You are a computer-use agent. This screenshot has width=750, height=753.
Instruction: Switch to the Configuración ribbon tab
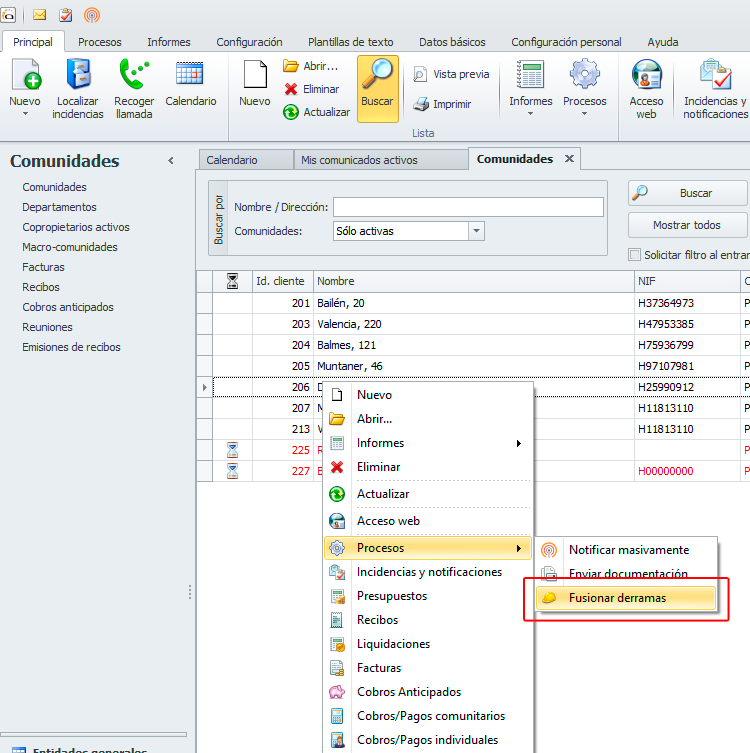249,42
